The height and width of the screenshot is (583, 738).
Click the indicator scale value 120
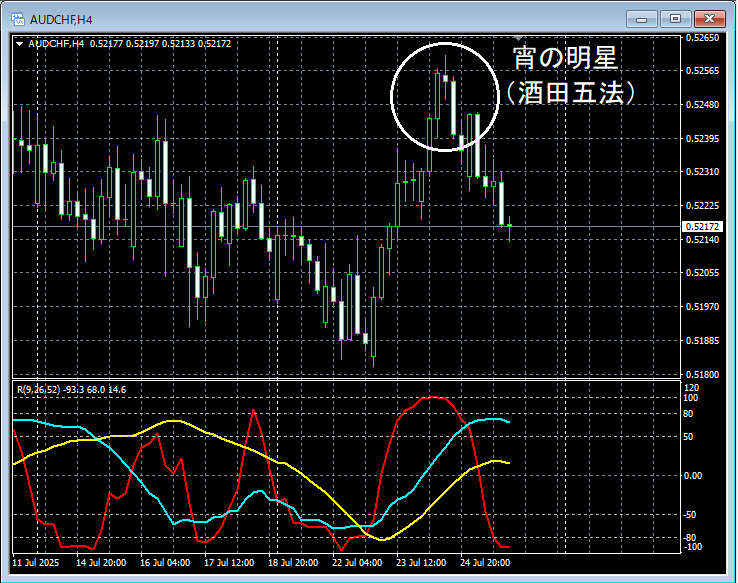[691, 388]
